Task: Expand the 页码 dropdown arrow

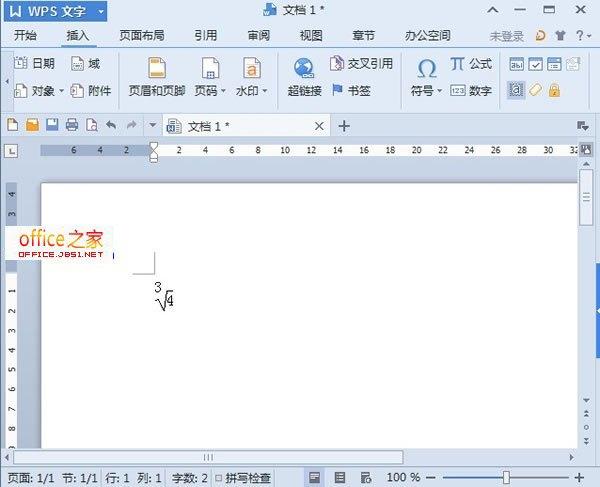Action: [223, 91]
